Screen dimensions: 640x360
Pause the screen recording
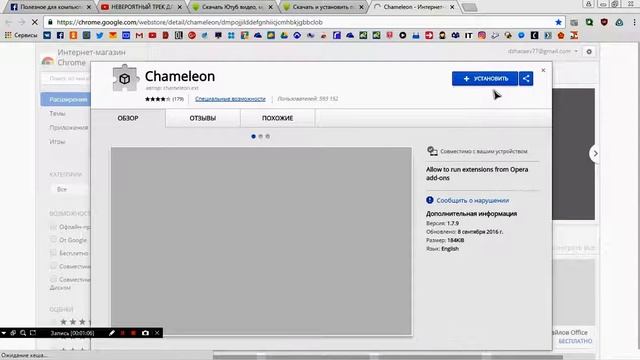pos(122,333)
